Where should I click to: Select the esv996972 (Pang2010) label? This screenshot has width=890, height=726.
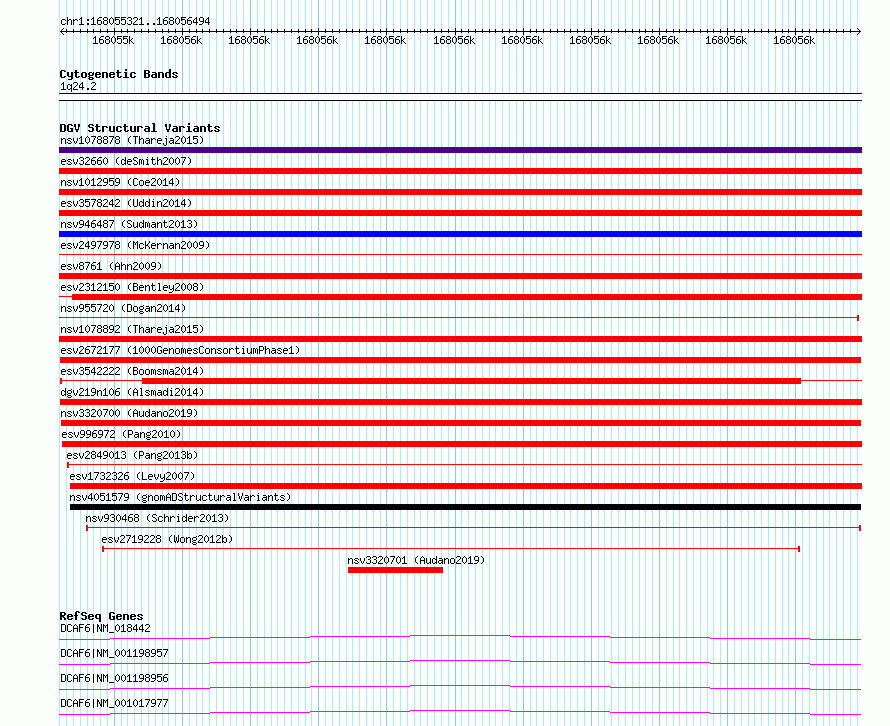pos(121,434)
